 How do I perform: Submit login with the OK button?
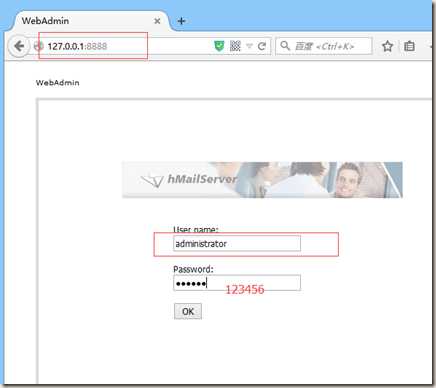point(188,311)
